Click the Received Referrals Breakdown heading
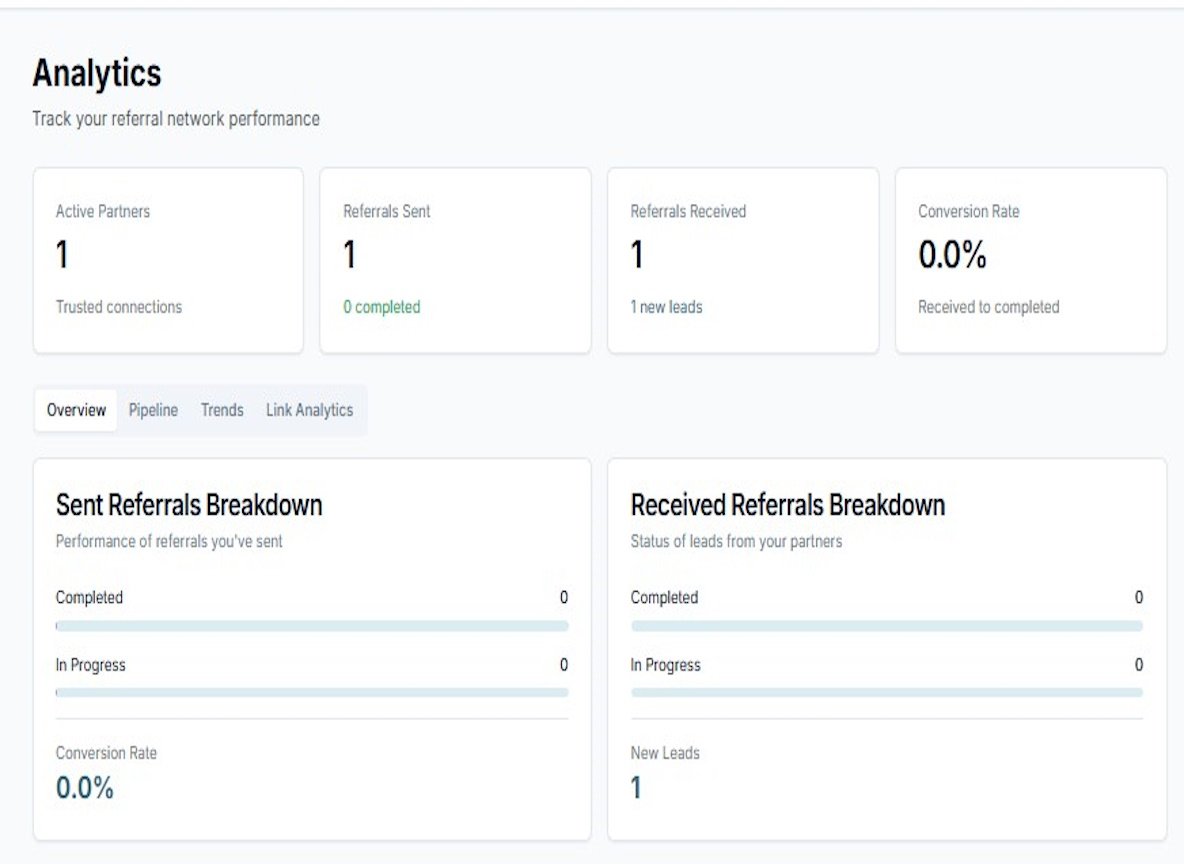This screenshot has height=864, width=1184. (x=787, y=505)
